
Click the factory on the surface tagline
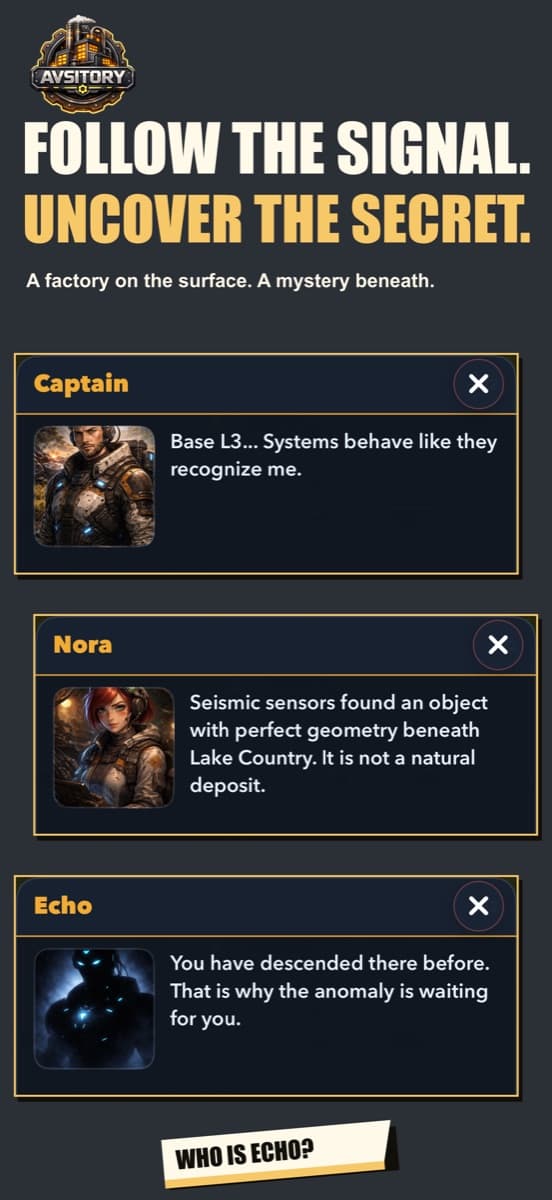(x=230, y=282)
